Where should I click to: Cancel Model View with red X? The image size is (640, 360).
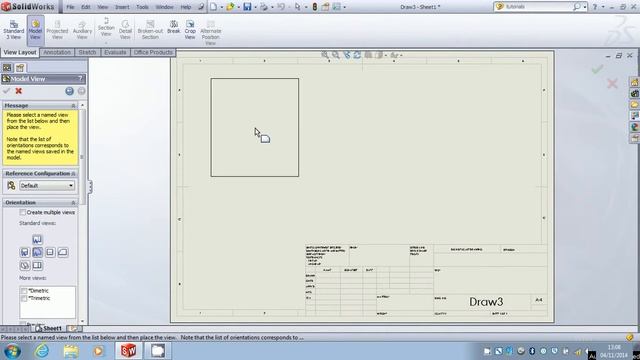pos(18,91)
